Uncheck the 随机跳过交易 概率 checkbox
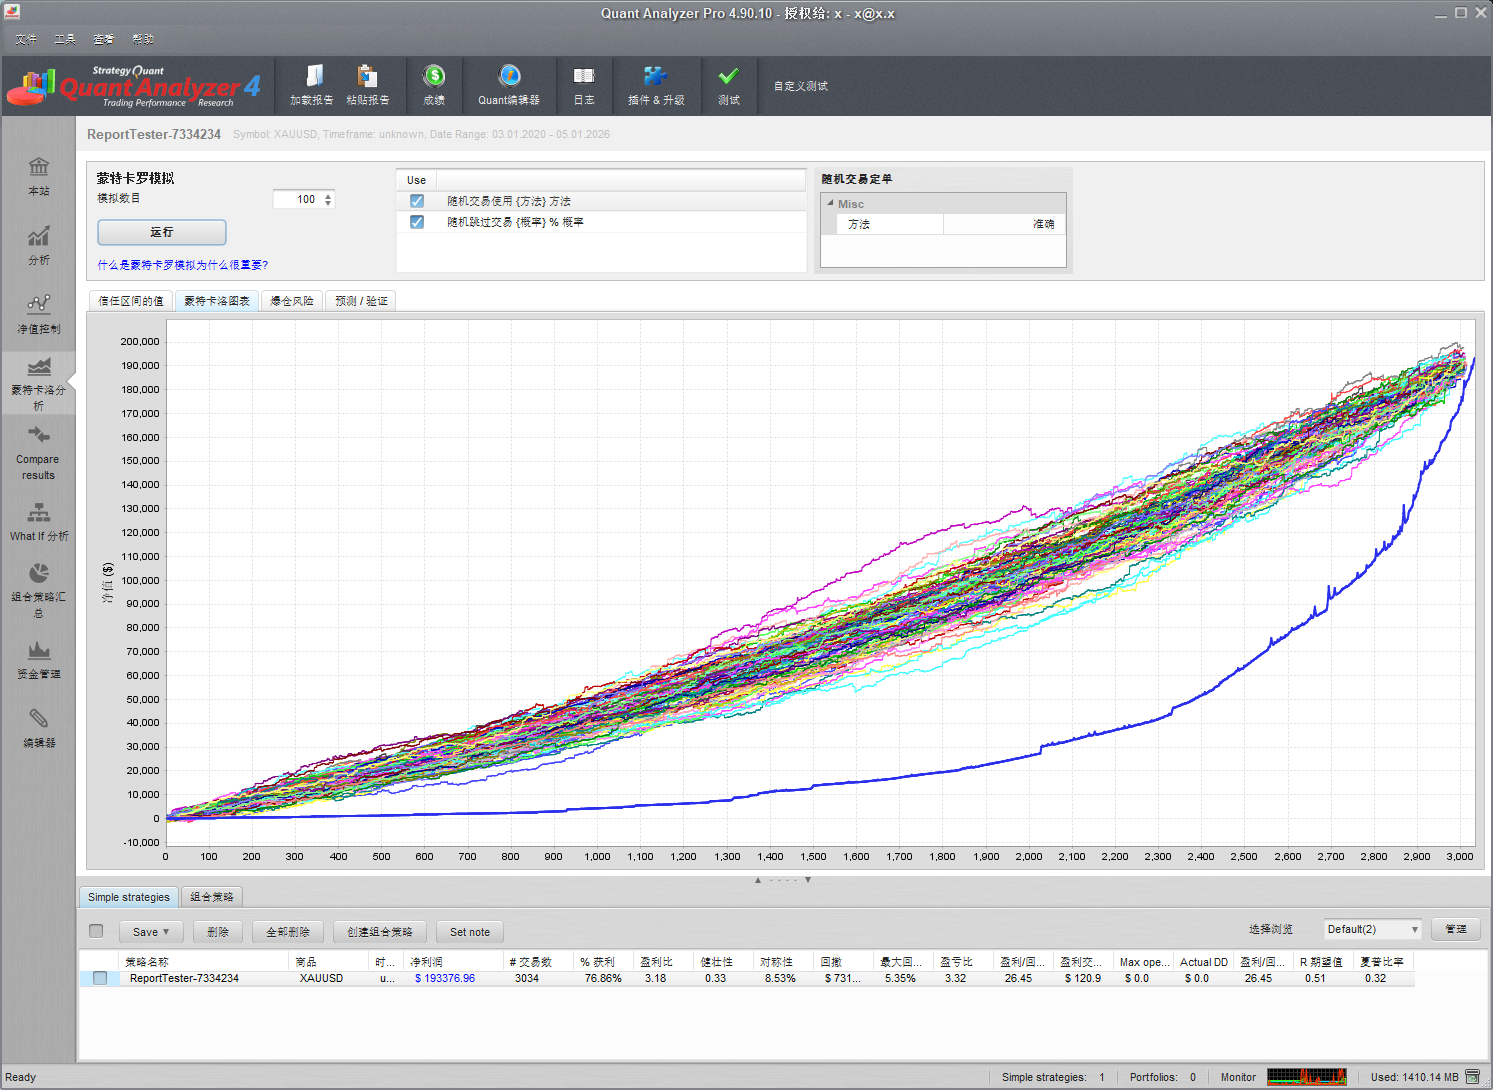1493x1090 pixels. [x=417, y=222]
